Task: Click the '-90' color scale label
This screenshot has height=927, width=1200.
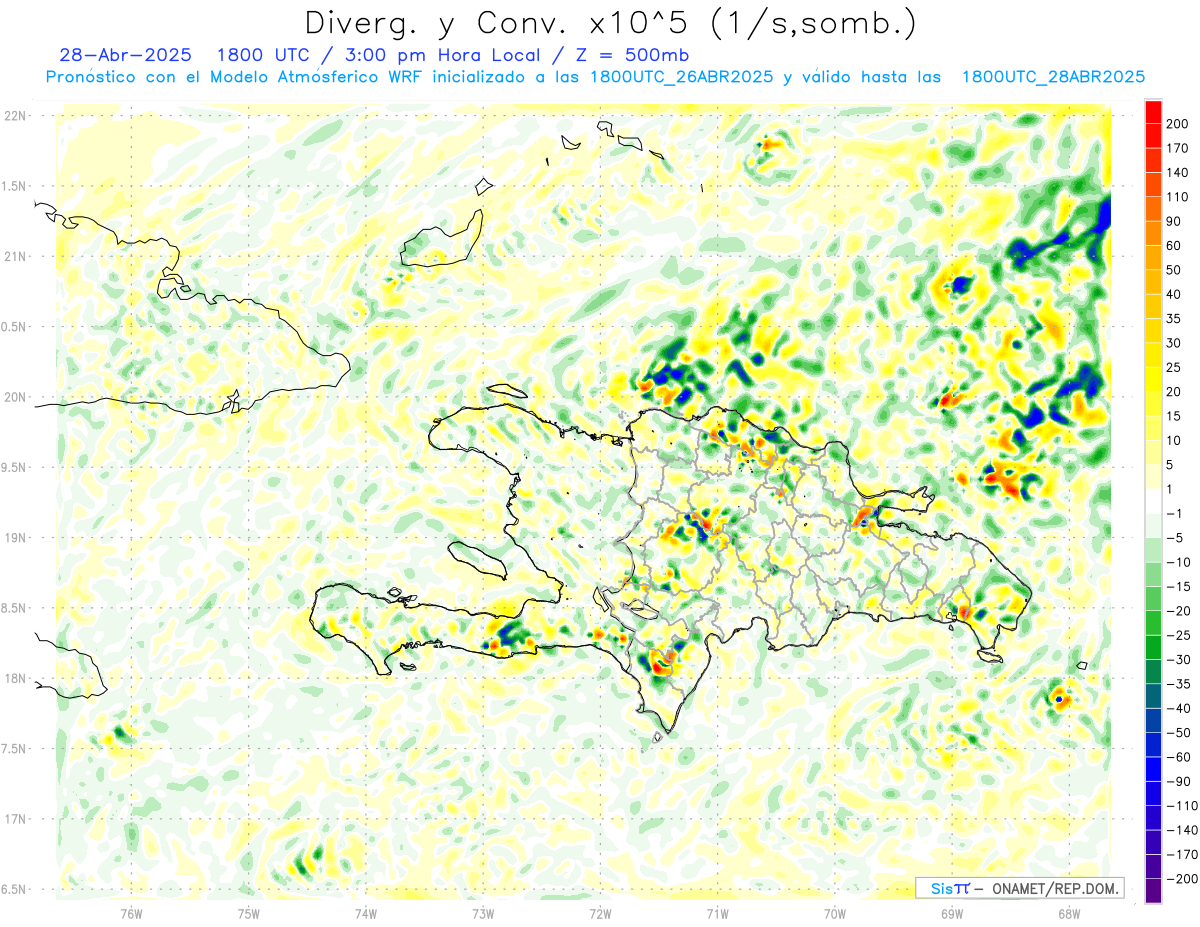Action: click(1177, 781)
